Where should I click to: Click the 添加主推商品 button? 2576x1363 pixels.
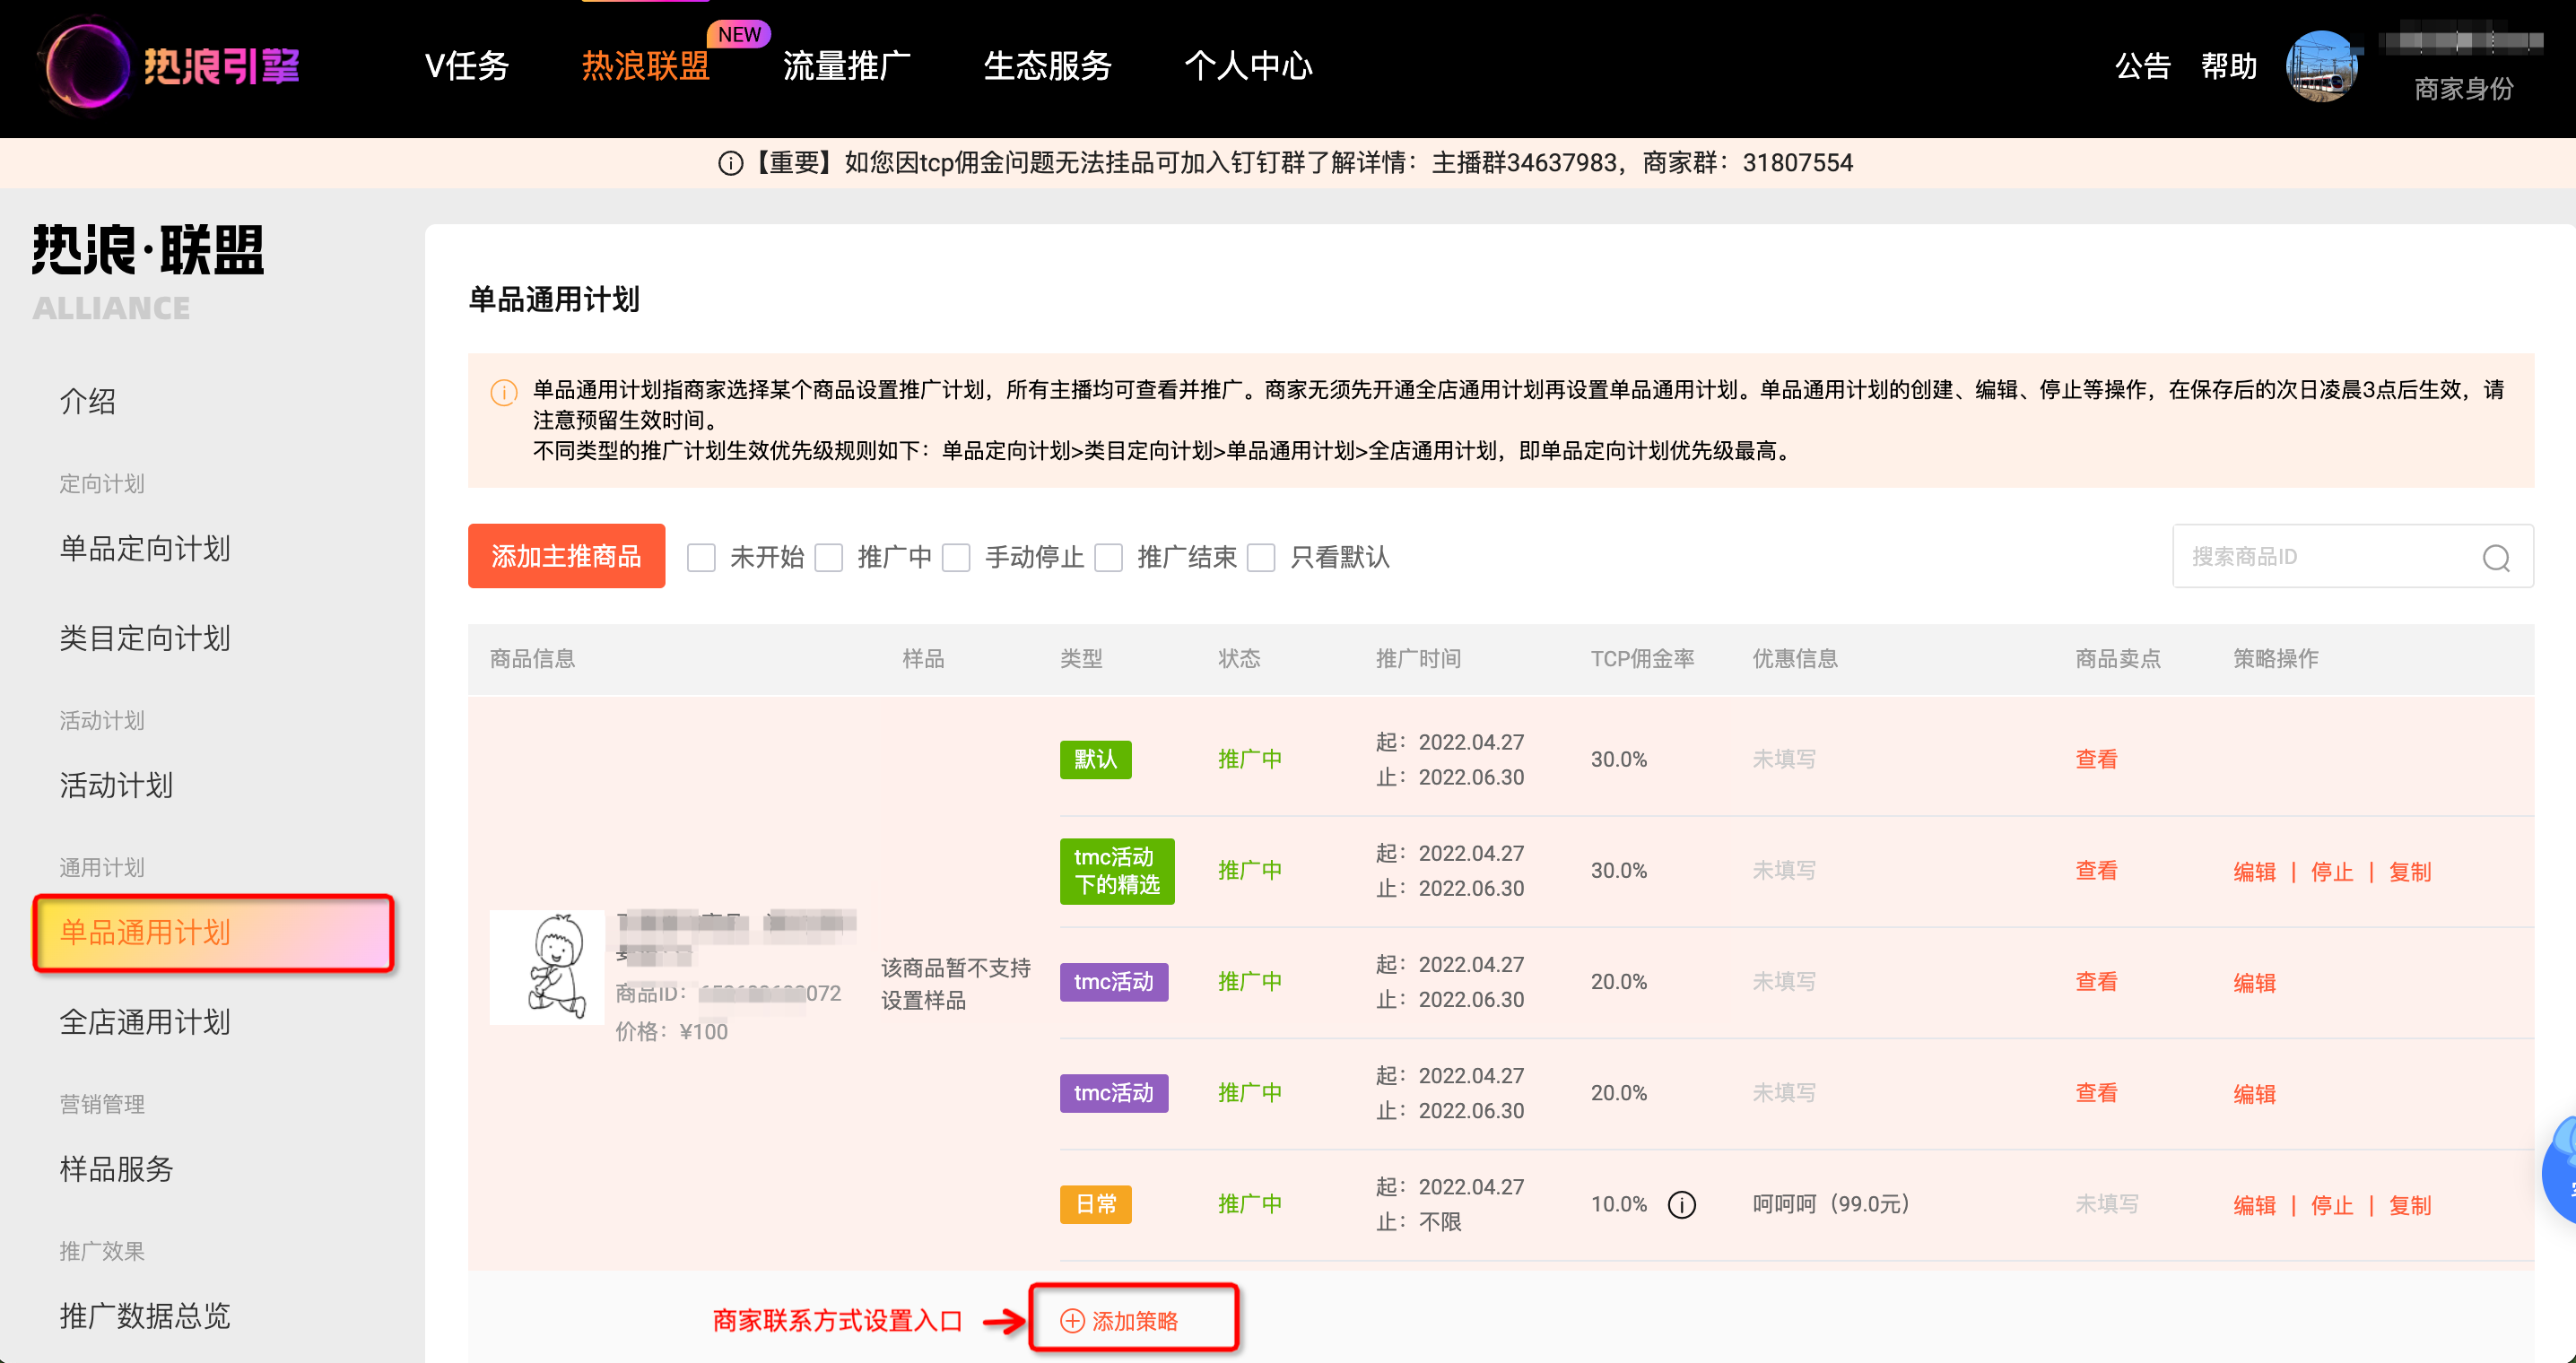click(566, 556)
